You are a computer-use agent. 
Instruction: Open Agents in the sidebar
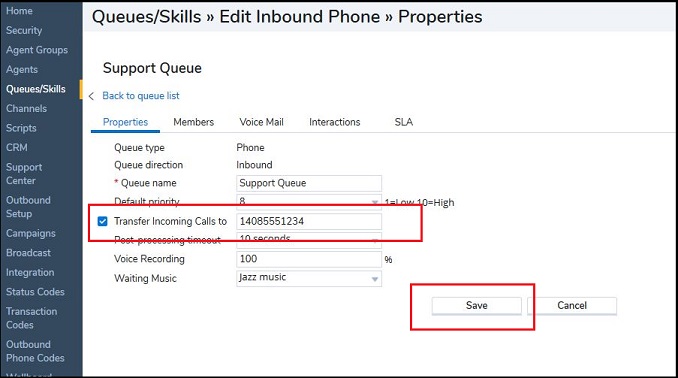tap(22, 70)
